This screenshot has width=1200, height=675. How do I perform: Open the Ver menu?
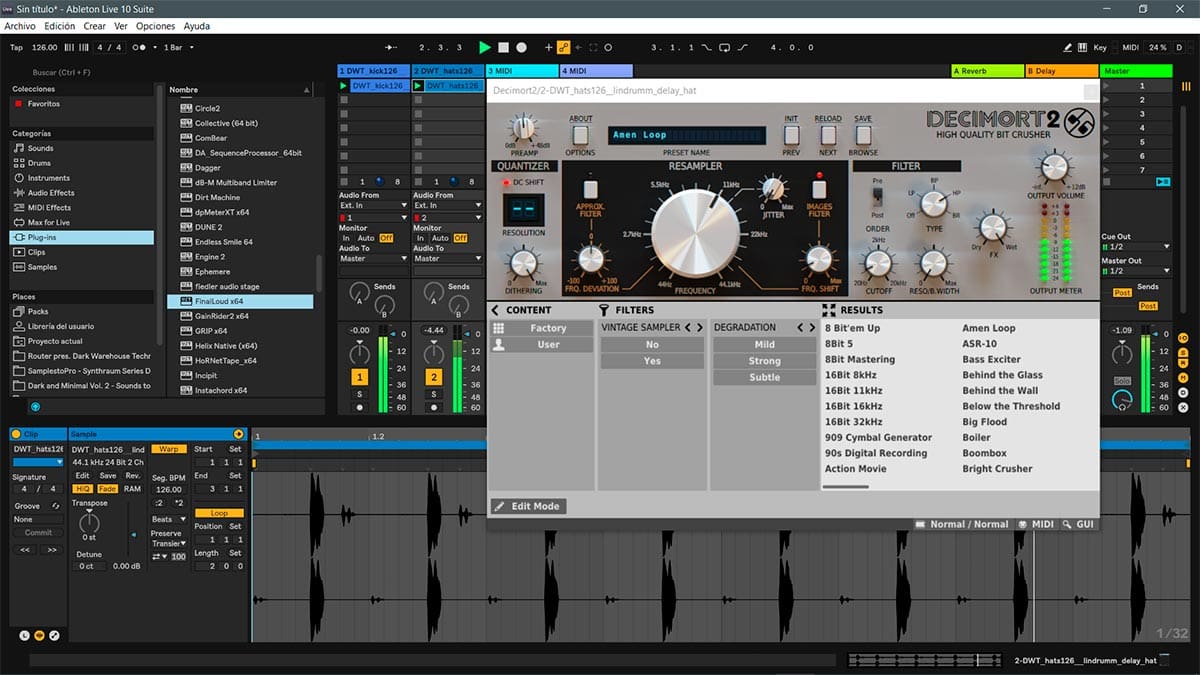click(121, 26)
